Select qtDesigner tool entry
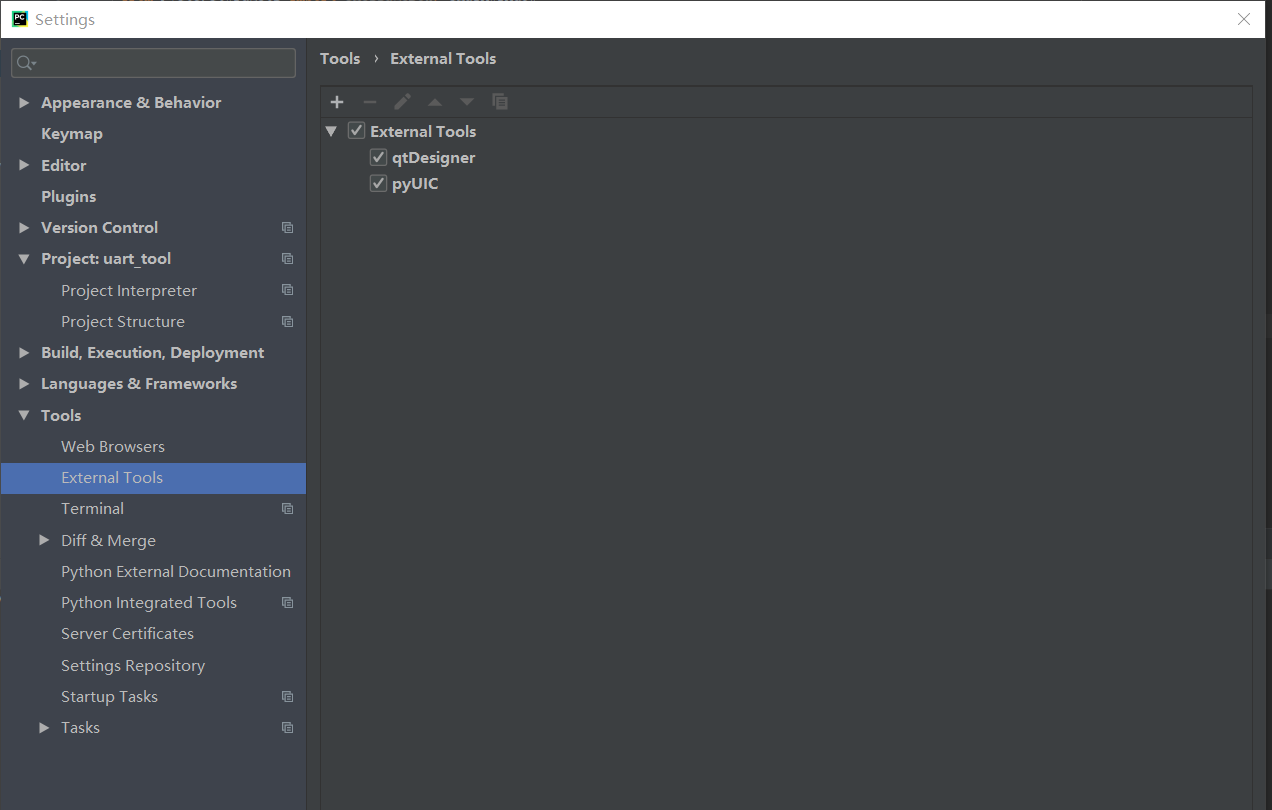Viewport: 1272px width, 810px height. pyautogui.click(x=433, y=157)
